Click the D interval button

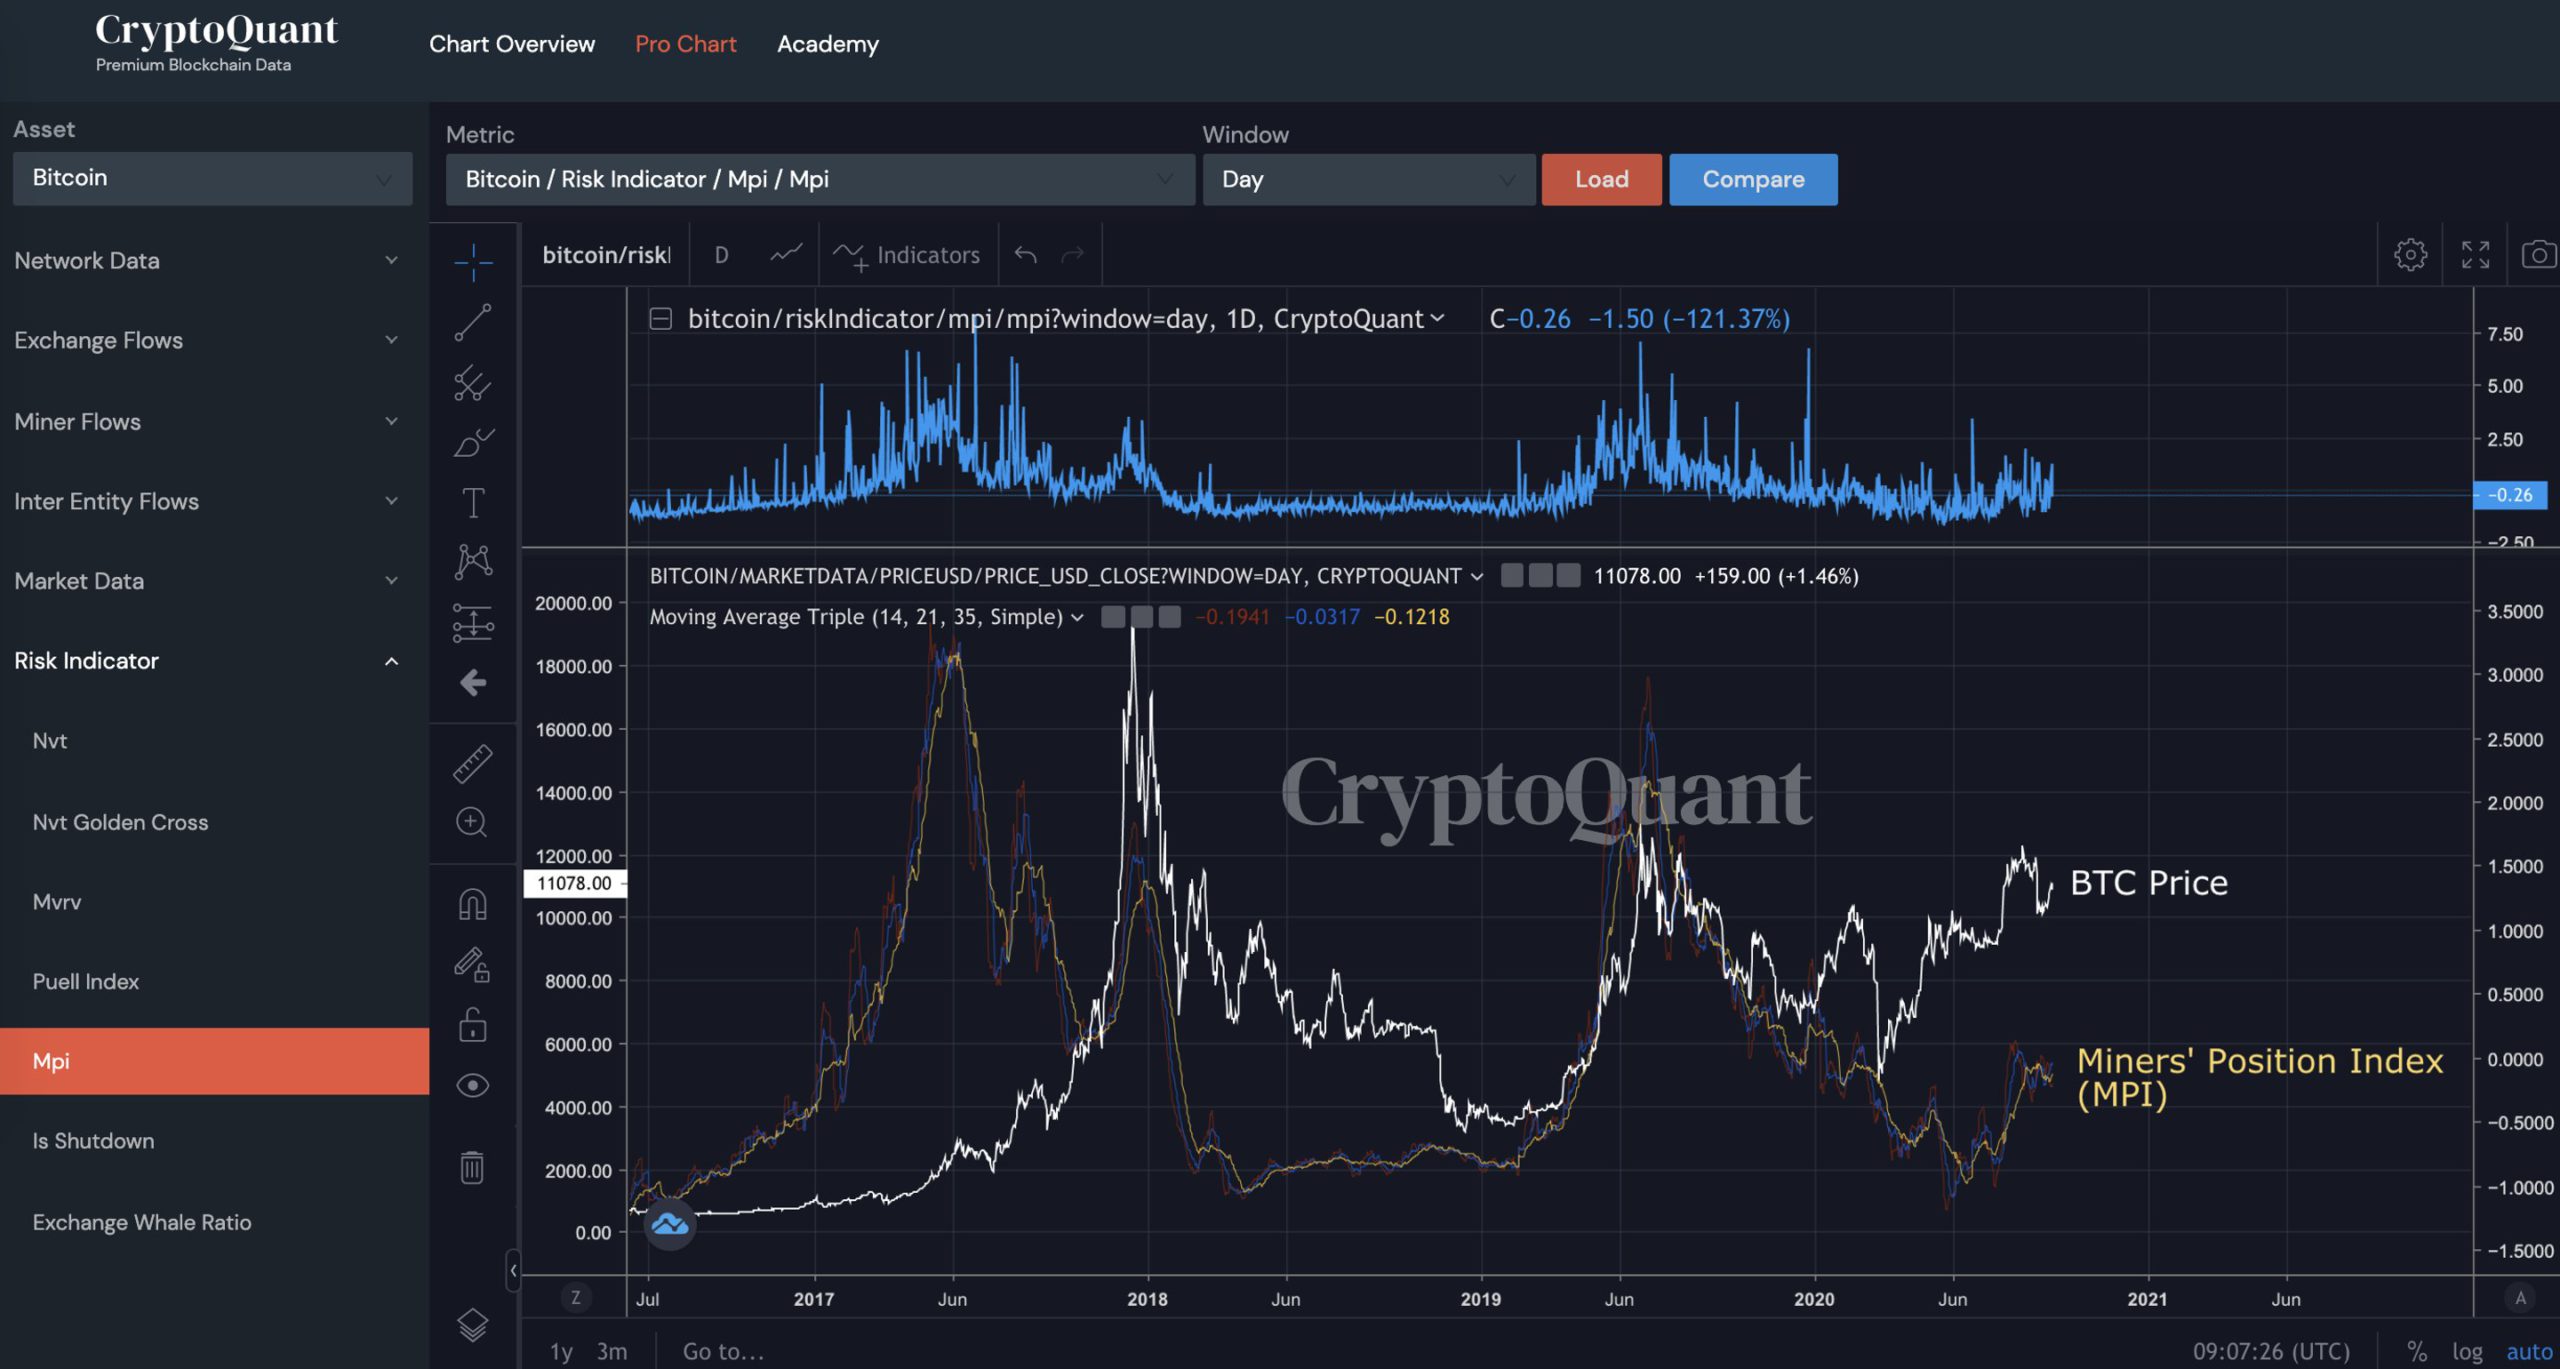coord(721,255)
